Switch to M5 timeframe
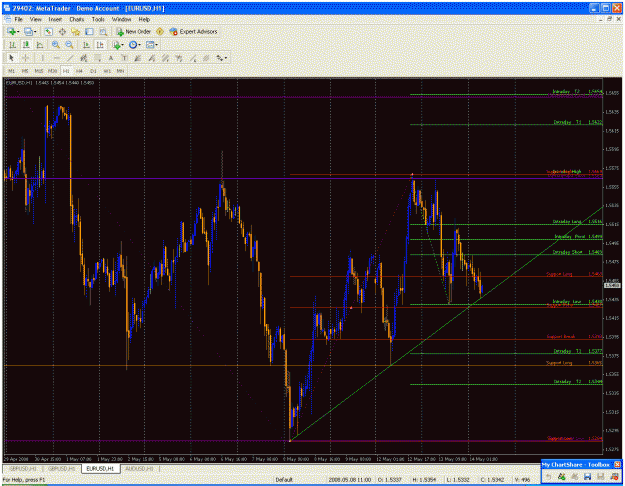625x486 pixels. point(25,71)
